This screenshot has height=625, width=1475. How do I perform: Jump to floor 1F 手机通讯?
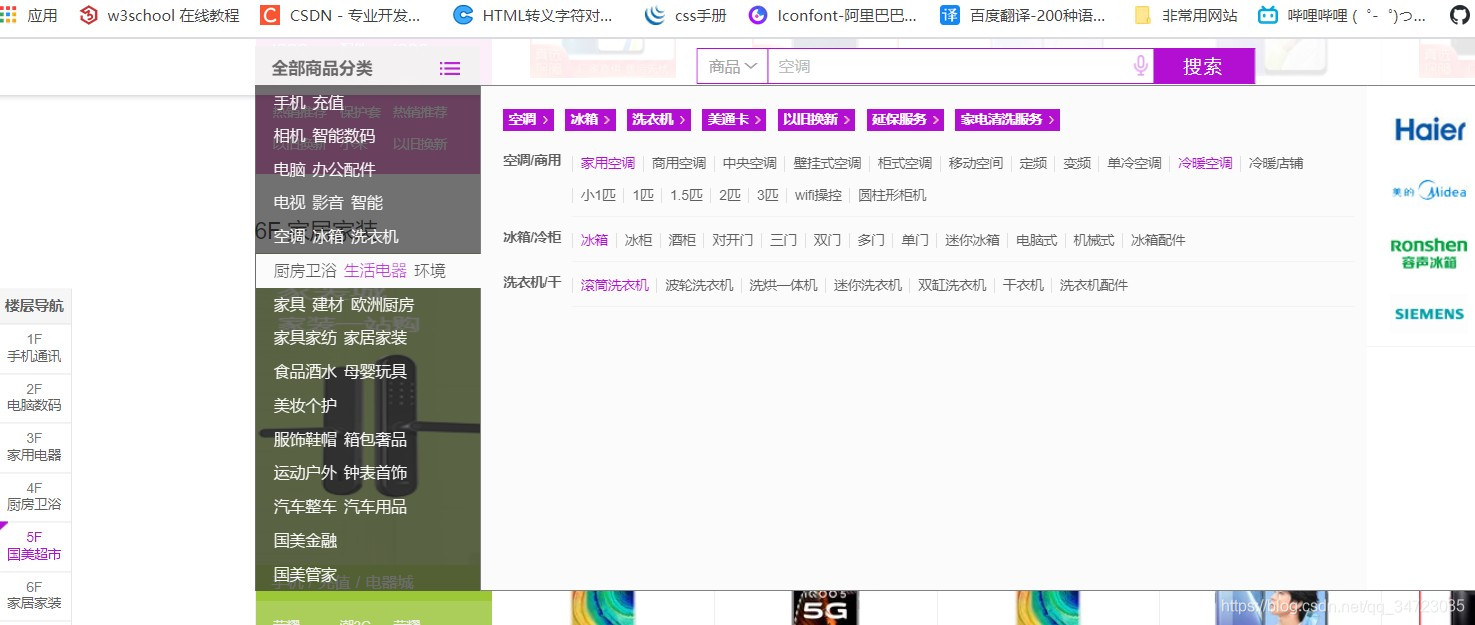coord(34,348)
